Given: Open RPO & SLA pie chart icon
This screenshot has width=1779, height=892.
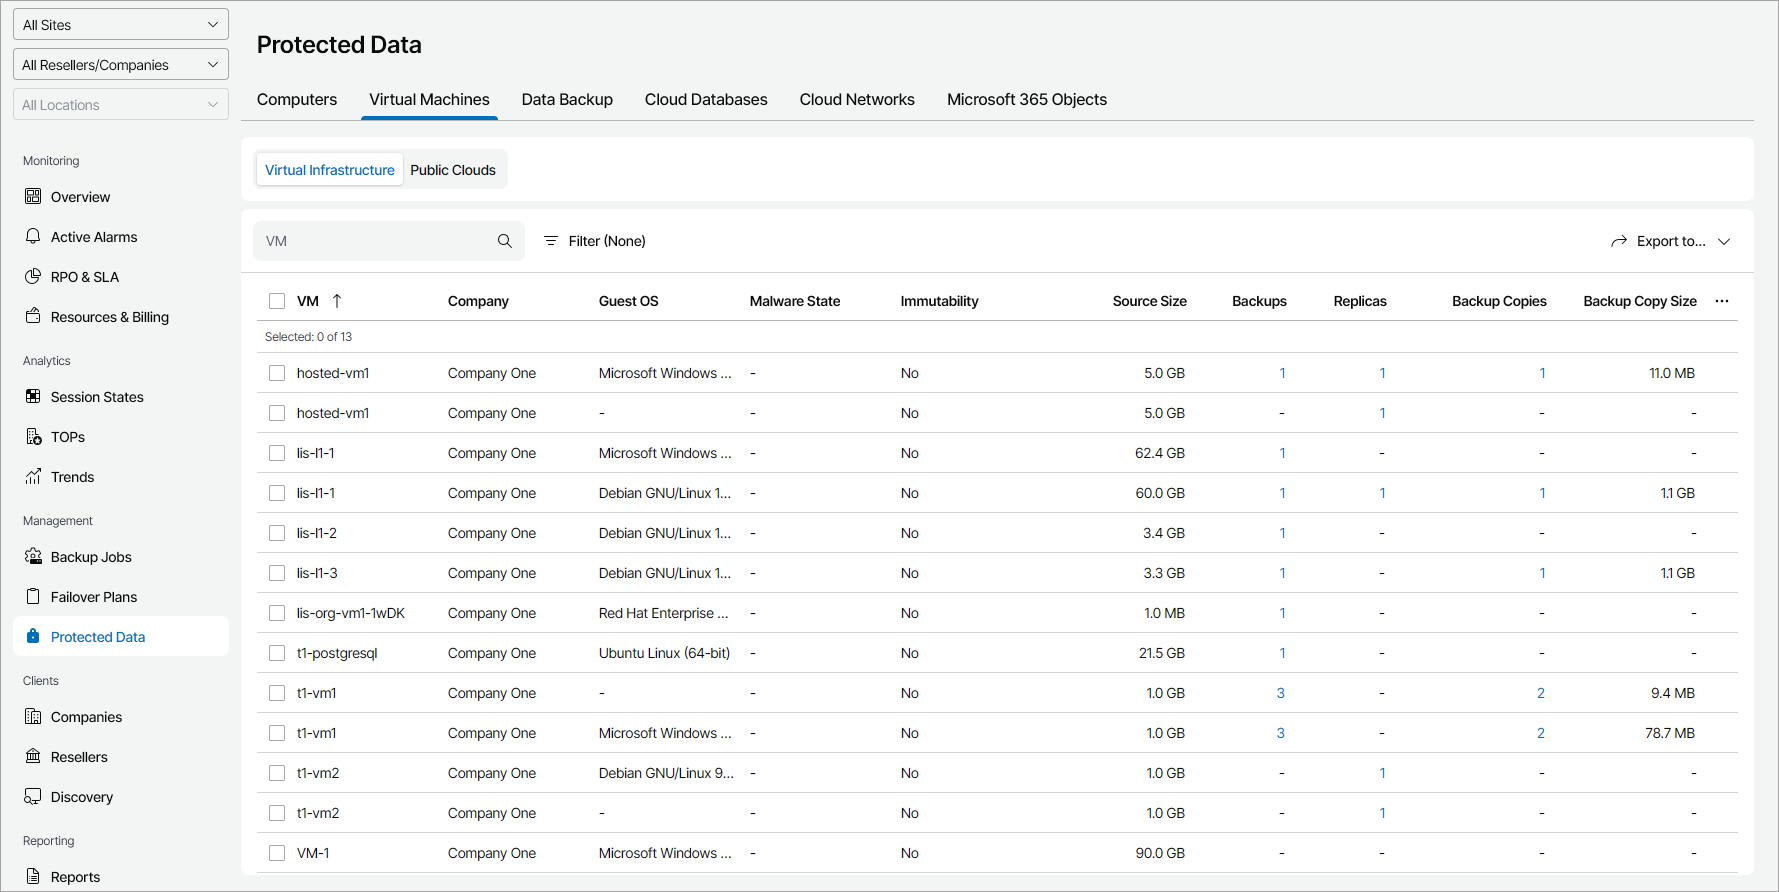Looking at the screenshot, I should 33,276.
